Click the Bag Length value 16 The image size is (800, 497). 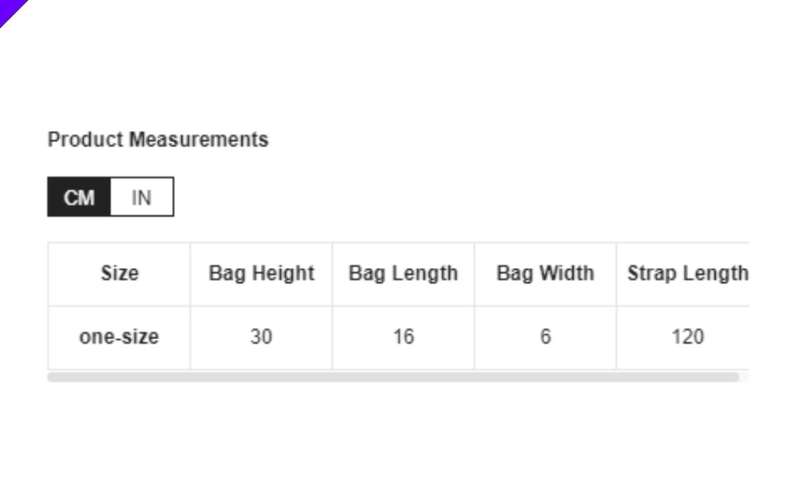(x=403, y=337)
